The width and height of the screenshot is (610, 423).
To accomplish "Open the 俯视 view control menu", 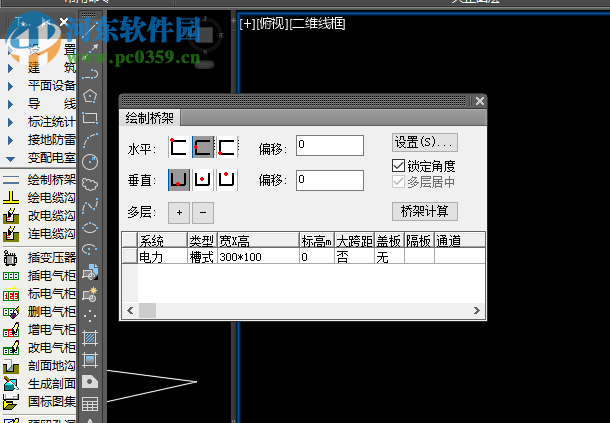I will click(273, 24).
